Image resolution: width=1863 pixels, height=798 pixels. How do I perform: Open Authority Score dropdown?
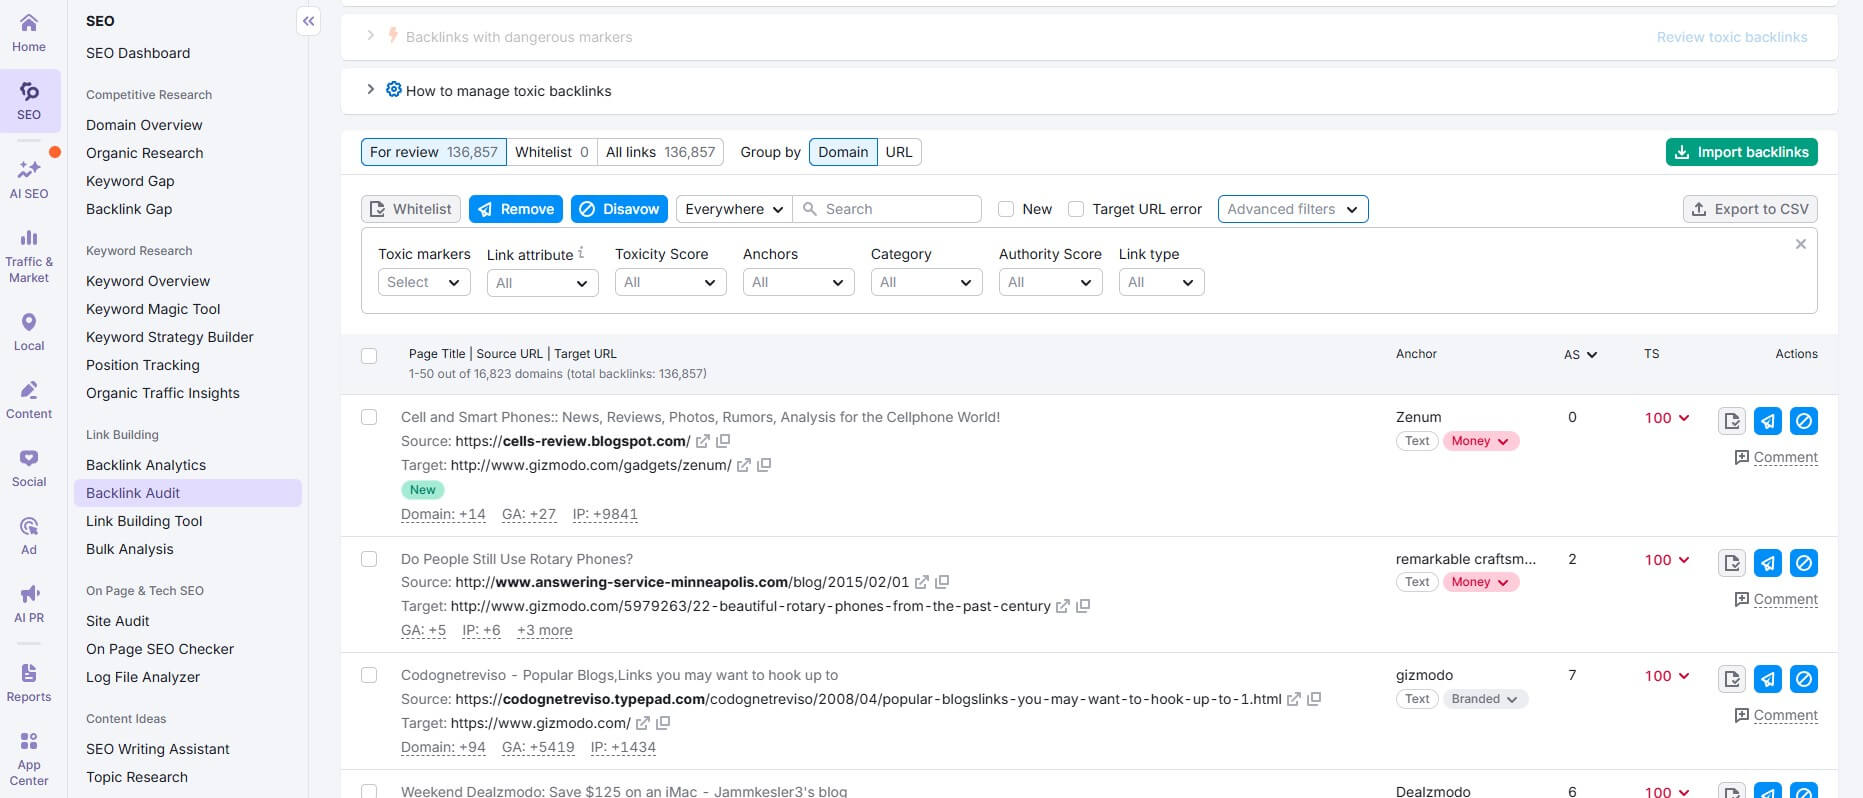coord(1050,283)
